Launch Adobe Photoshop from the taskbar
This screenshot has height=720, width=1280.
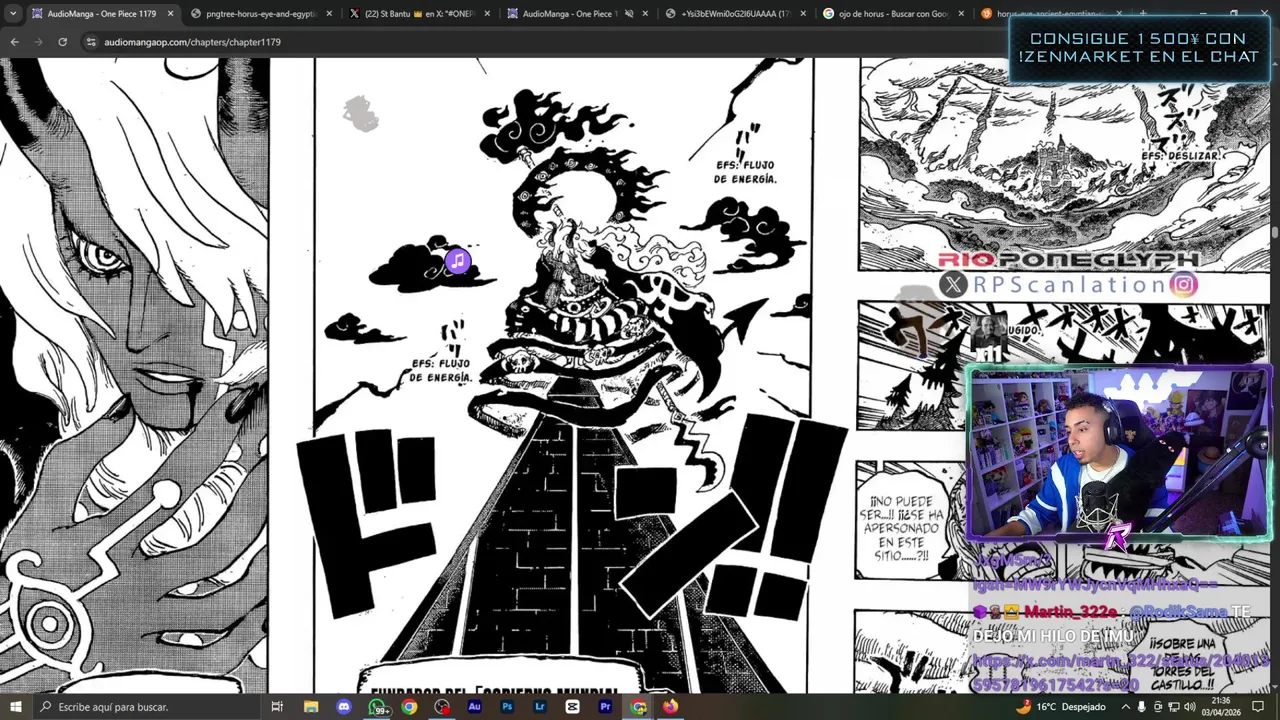[507, 707]
